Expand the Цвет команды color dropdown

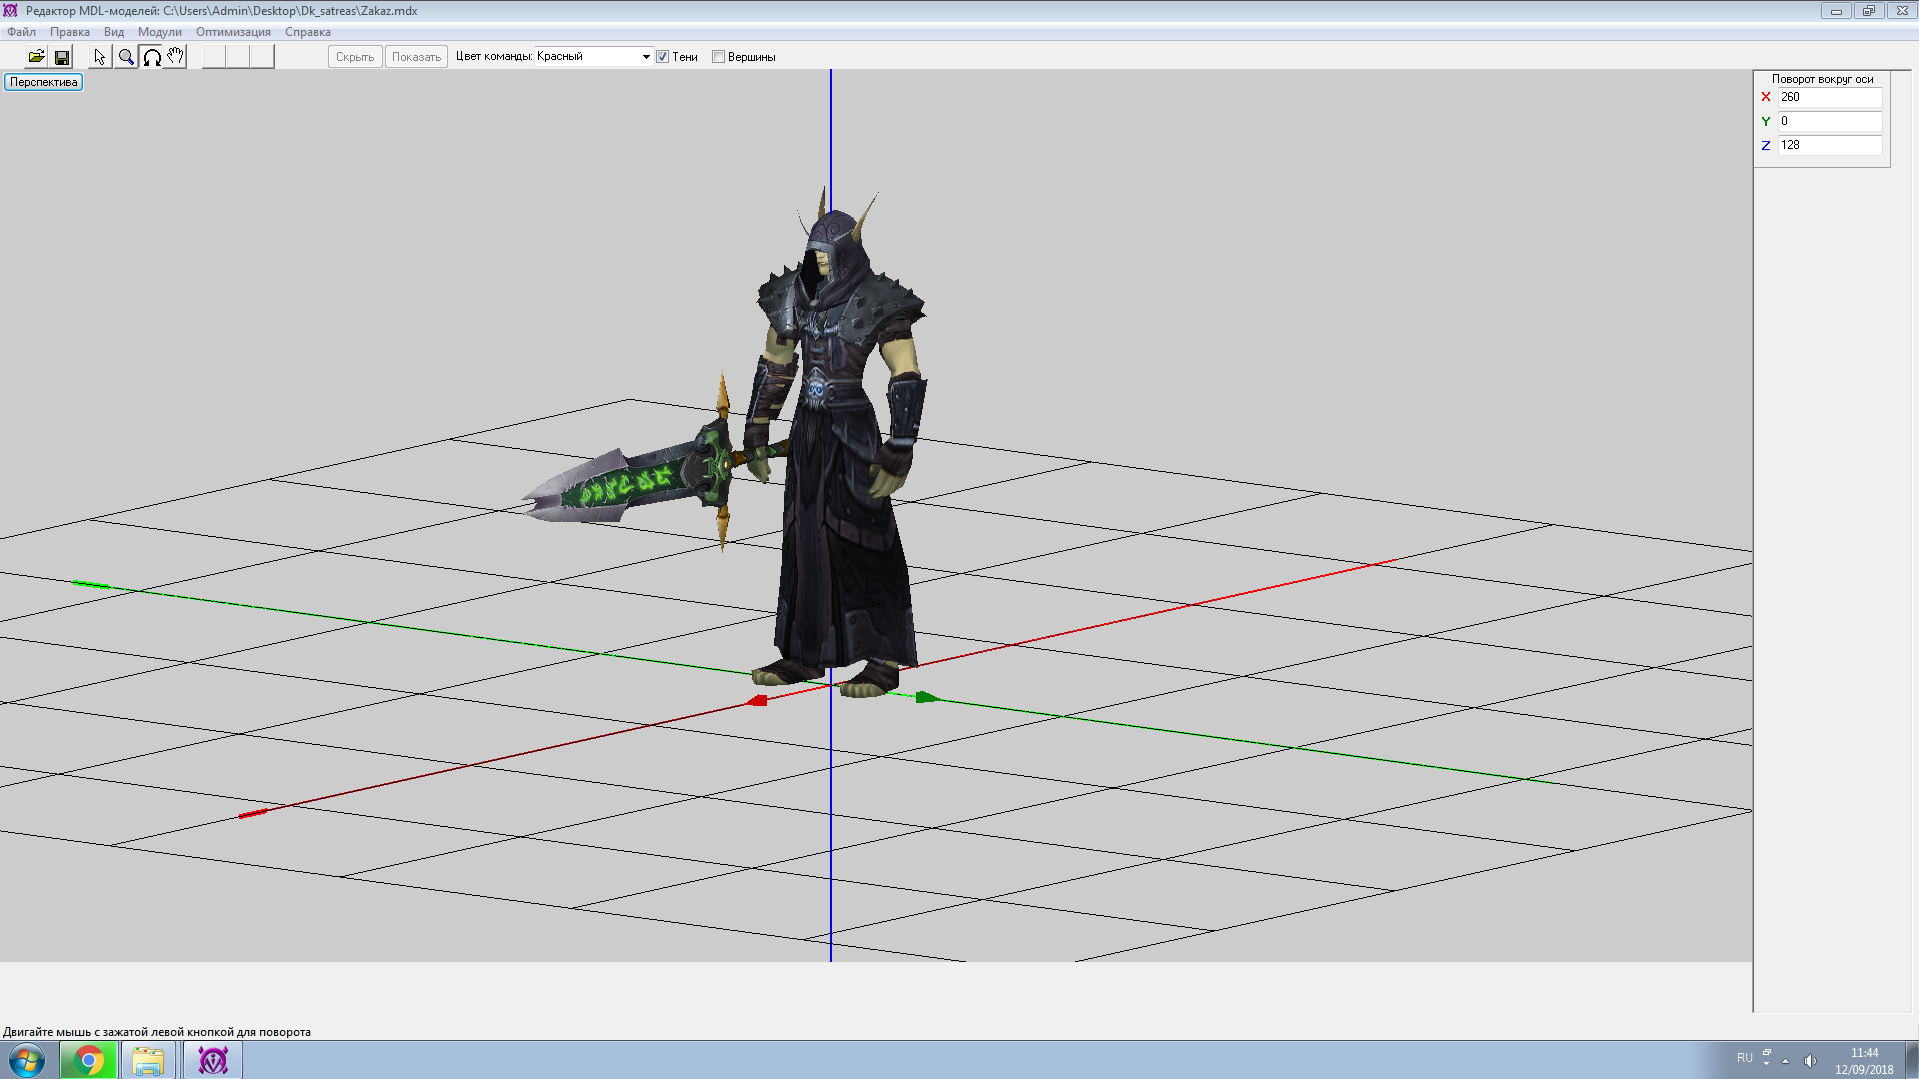(645, 57)
